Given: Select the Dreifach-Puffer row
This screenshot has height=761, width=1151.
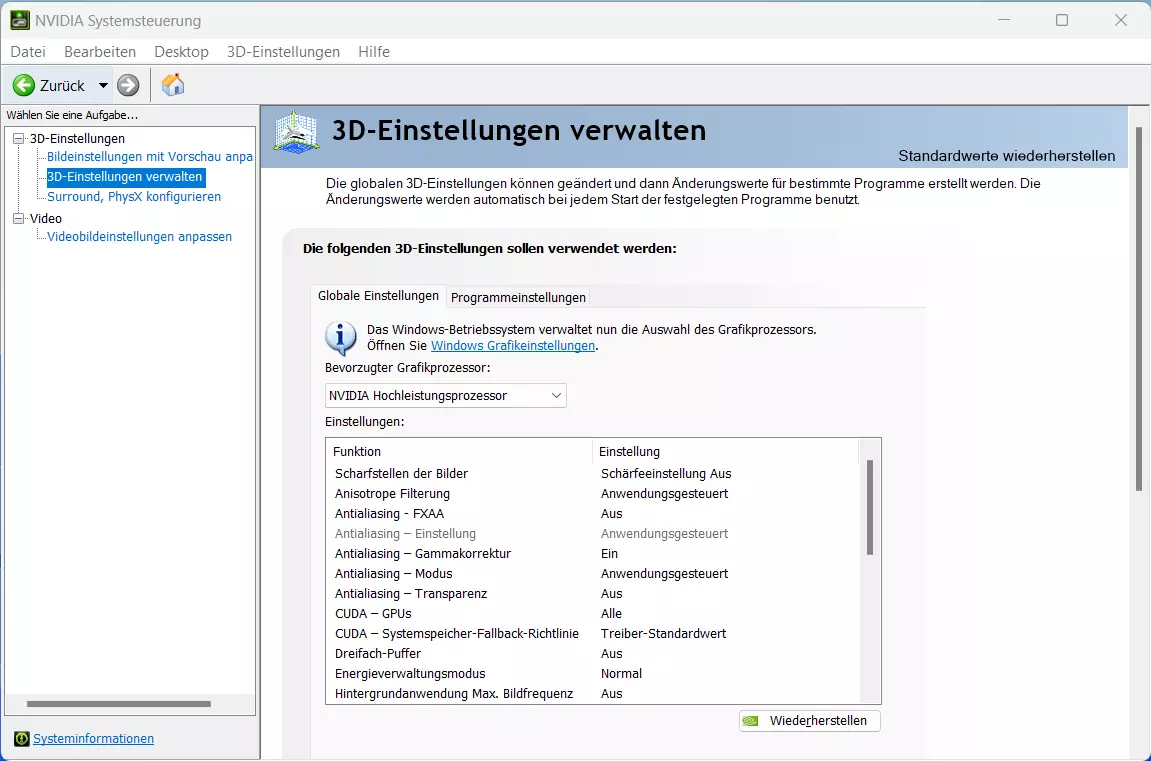Looking at the screenshot, I should 592,654.
